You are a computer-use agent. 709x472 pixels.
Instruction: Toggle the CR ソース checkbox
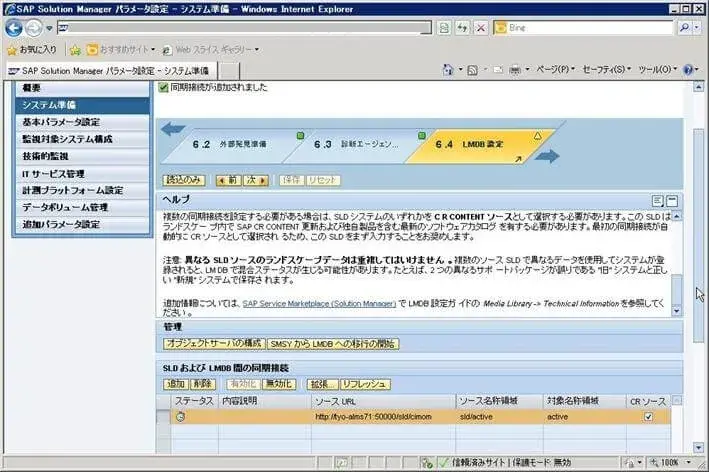(x=648, y=417)
